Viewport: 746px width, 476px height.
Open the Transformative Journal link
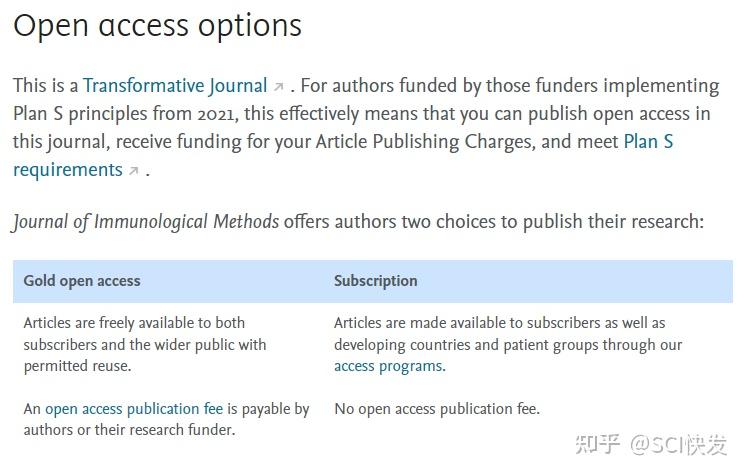(x=175, y=86)
